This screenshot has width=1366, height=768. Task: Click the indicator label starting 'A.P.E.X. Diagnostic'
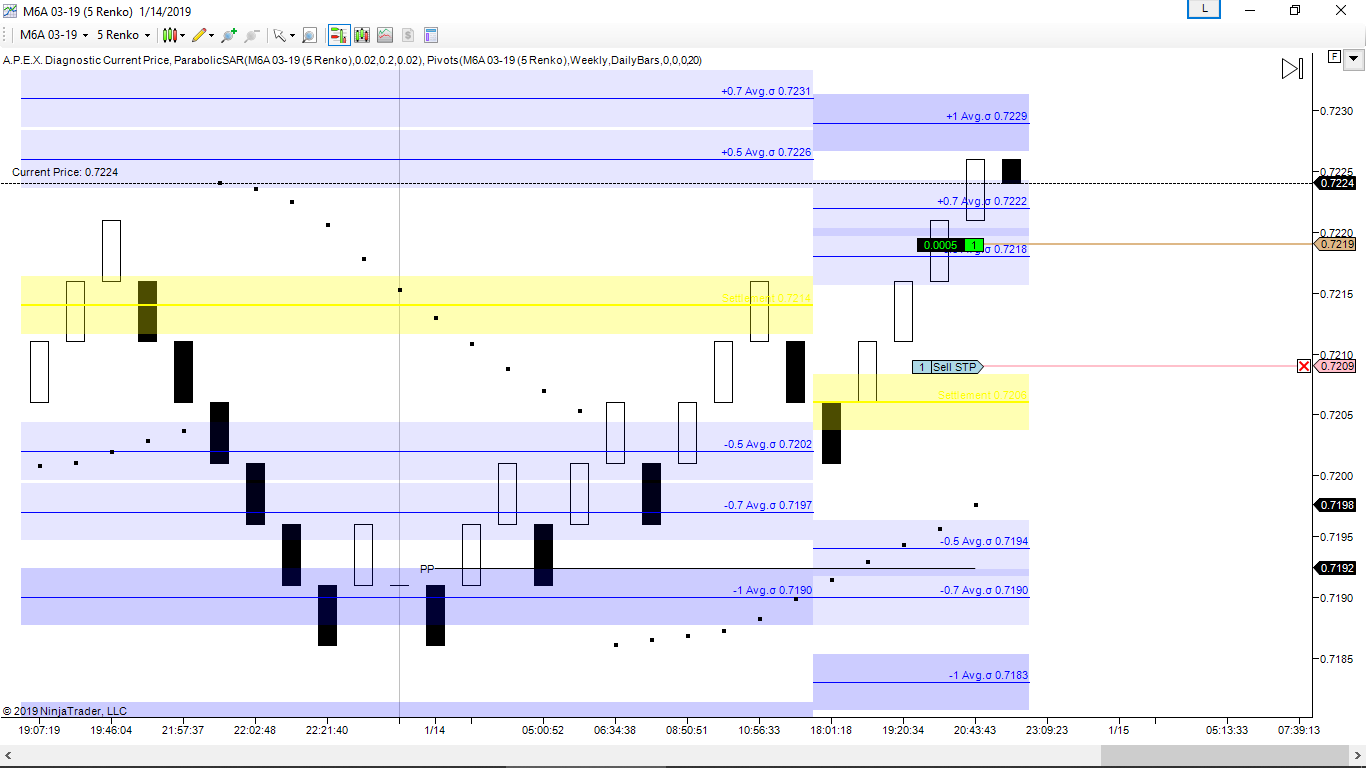coord(352,60)
